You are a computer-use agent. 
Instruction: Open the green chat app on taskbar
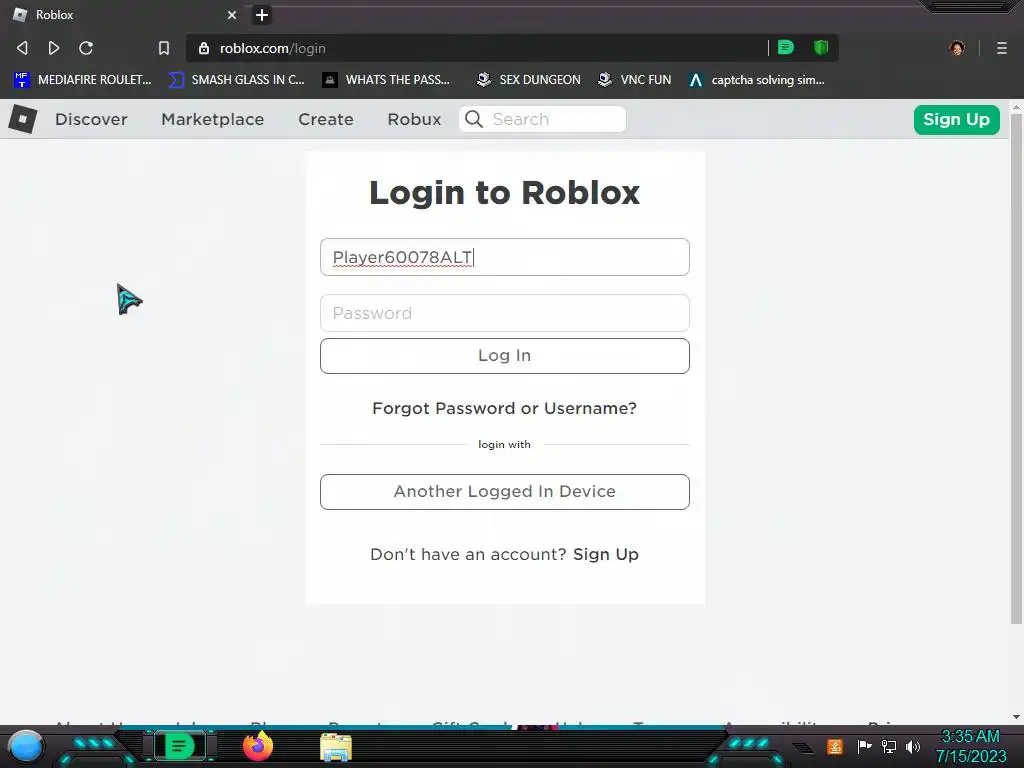[x=179, y=746]
